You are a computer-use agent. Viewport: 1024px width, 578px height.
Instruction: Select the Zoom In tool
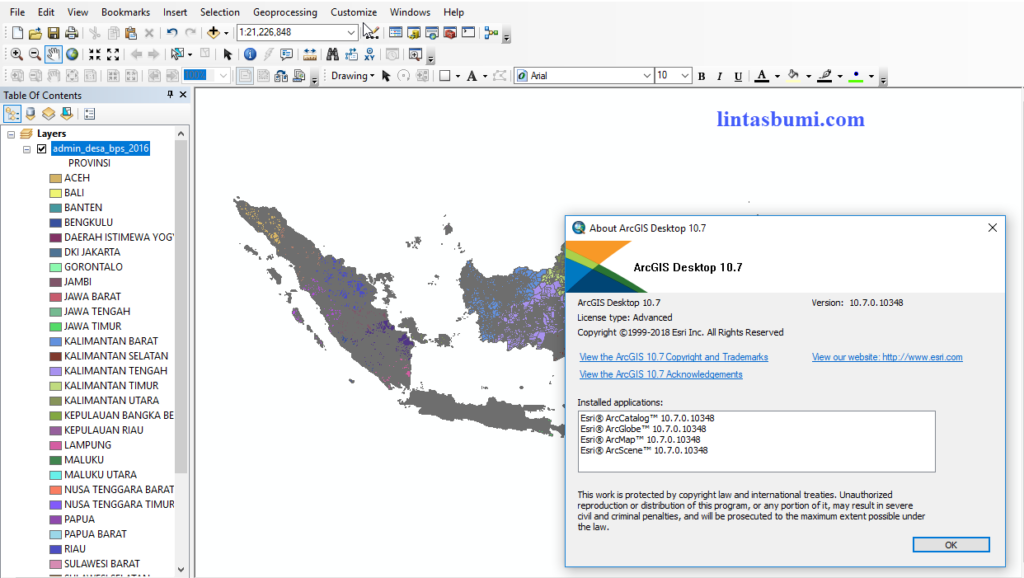pyautogui.click(x=16, y=53)
